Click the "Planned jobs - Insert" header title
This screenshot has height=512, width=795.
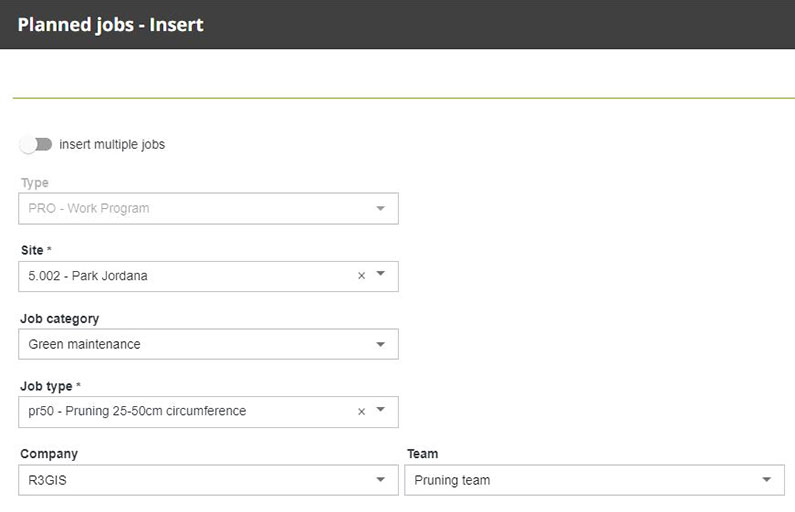pyautogui.click(x=110, y=24)
